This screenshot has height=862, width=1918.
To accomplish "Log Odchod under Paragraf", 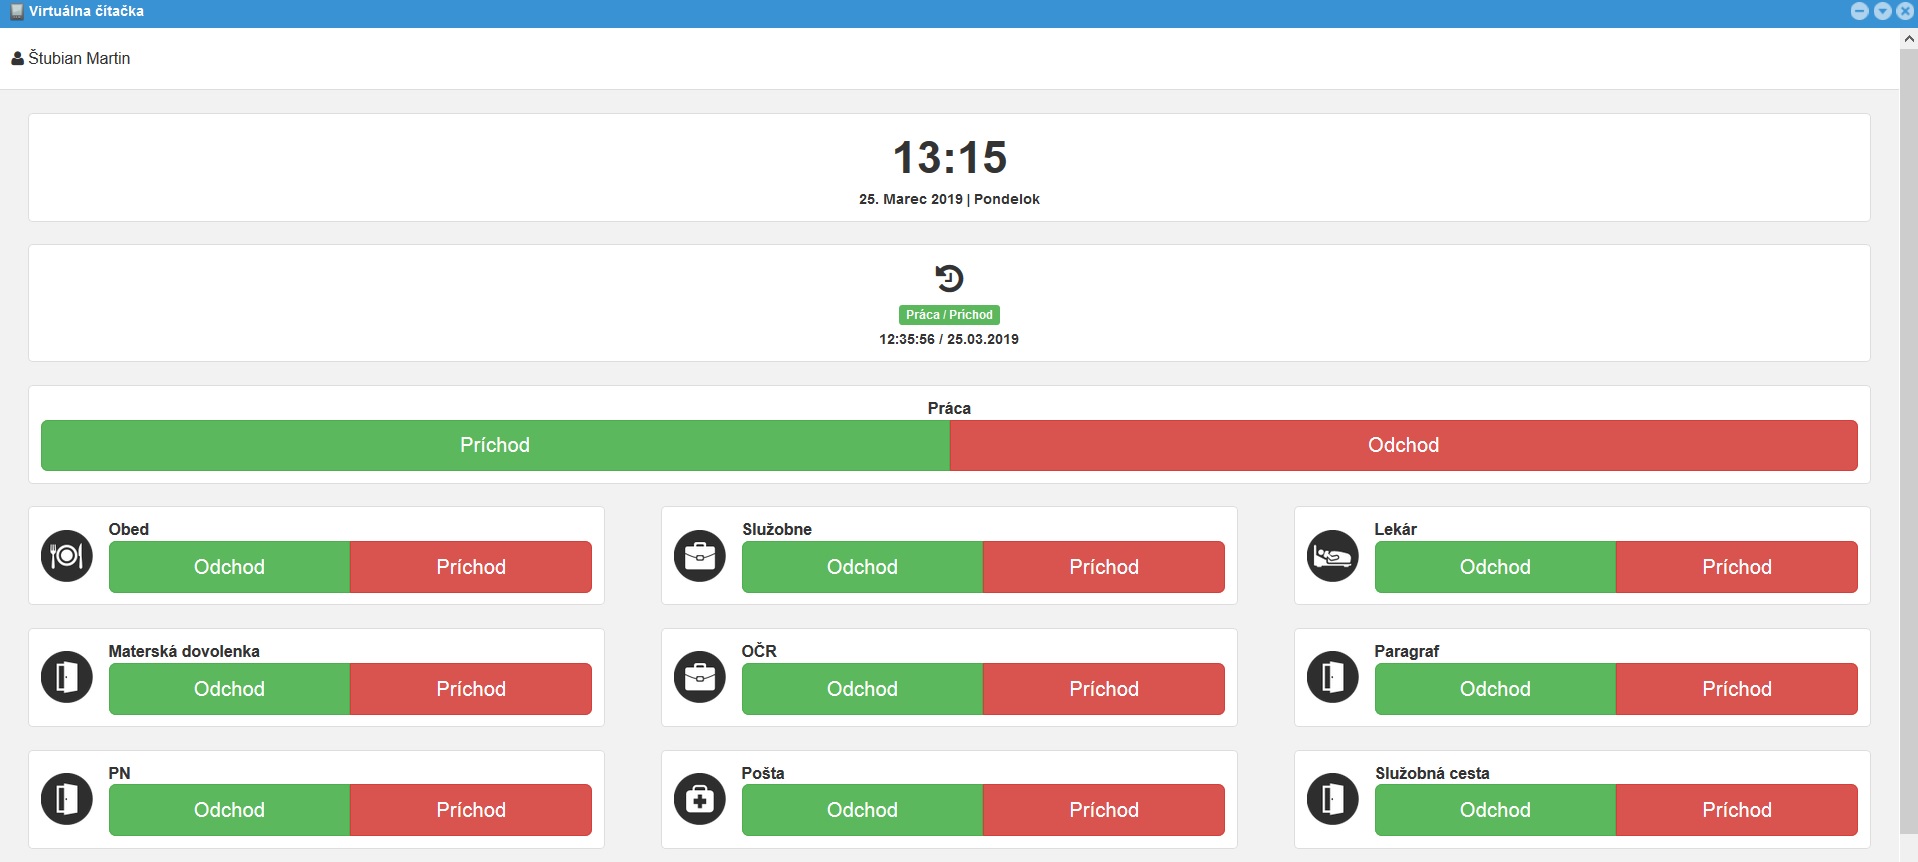I will pyautogui.click(x=1495, y=689).
